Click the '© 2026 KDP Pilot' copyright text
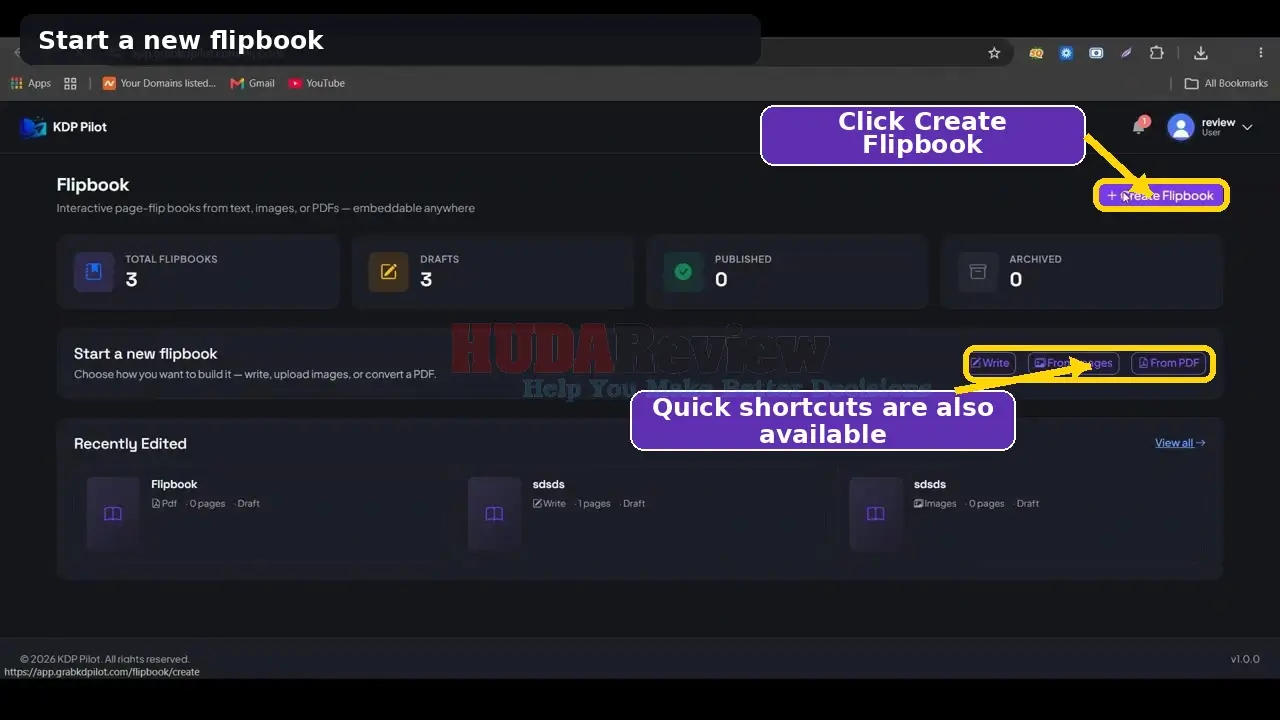The image size is (1280, 720). tap(105, 659)
